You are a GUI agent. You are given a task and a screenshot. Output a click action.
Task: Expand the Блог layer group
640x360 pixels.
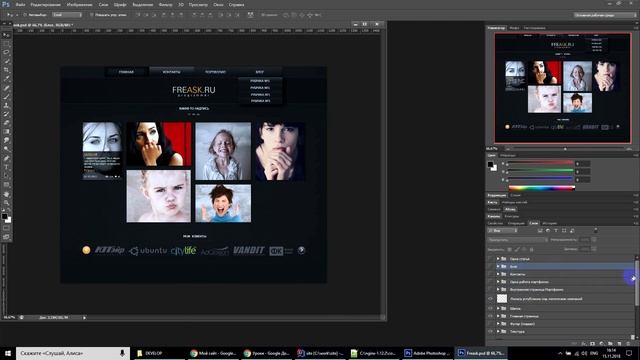498,266
